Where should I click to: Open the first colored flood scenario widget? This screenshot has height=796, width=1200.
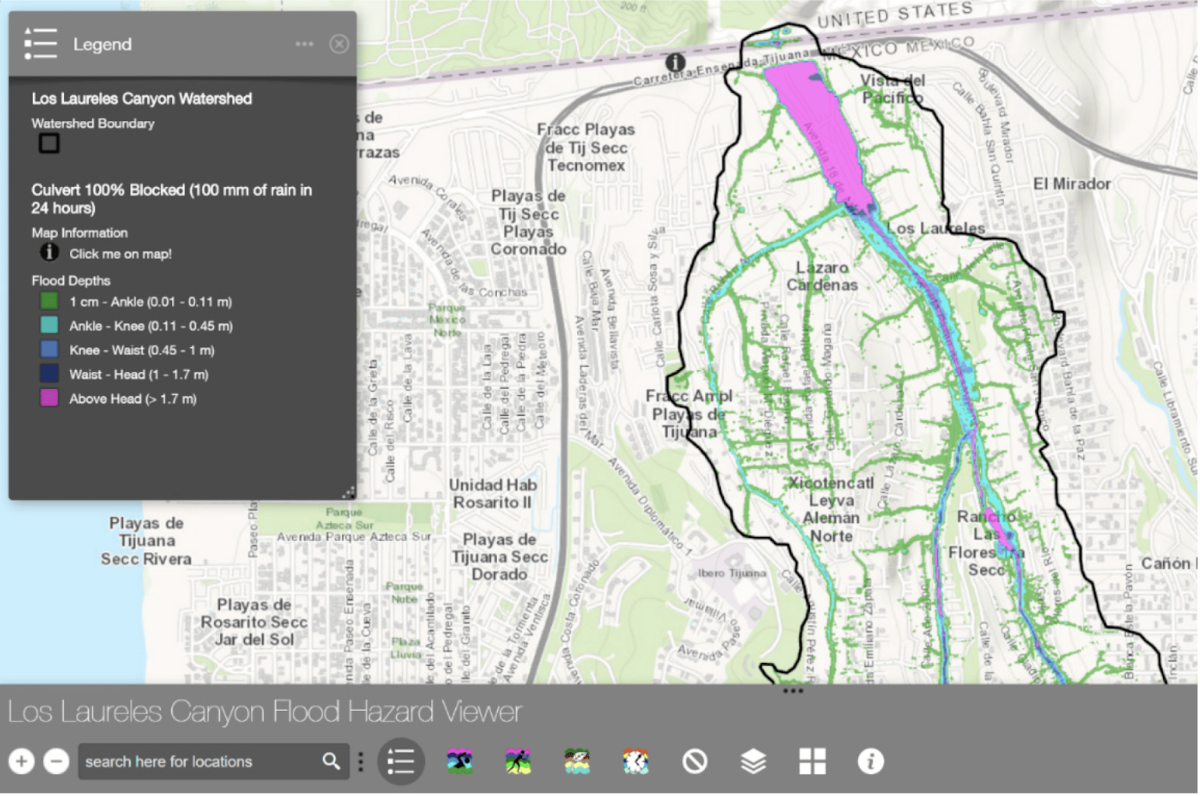[x=460, y=762]
